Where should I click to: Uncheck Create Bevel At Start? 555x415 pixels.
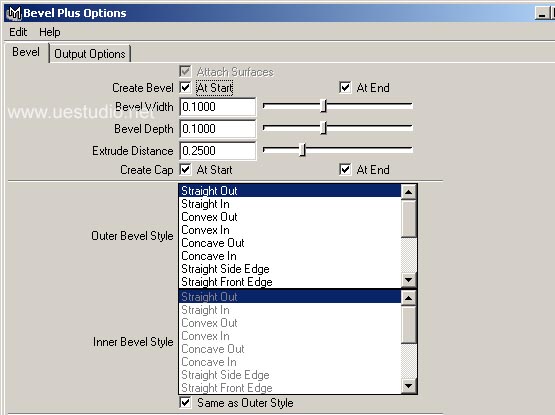tap(185, 87)
